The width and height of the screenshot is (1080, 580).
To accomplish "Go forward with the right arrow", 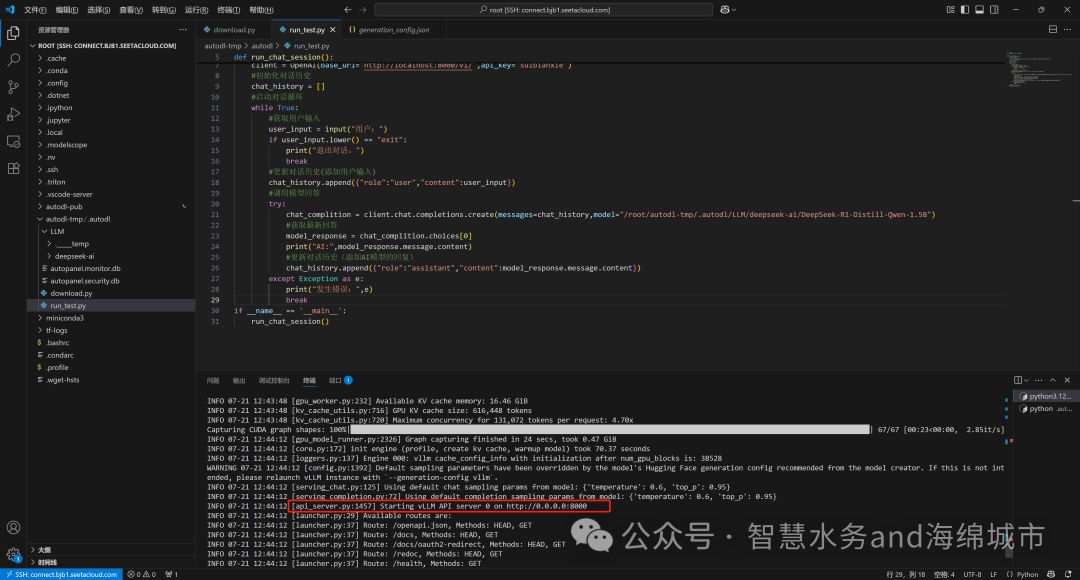I will click(363, 10).
